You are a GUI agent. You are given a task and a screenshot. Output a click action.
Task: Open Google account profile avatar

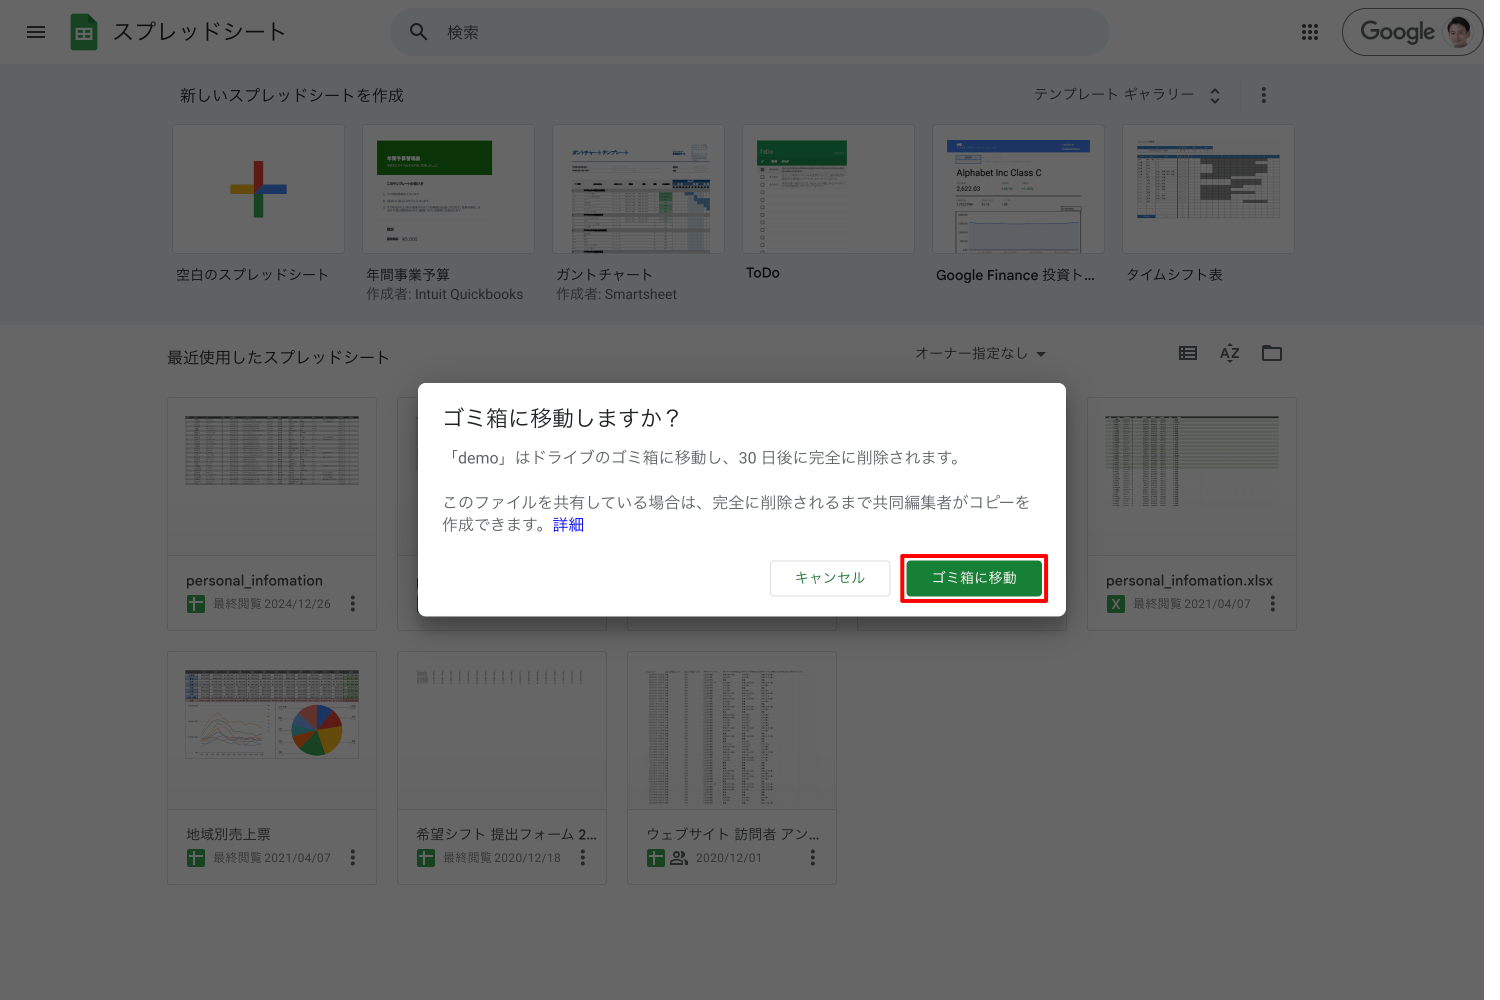(1458, 32)
